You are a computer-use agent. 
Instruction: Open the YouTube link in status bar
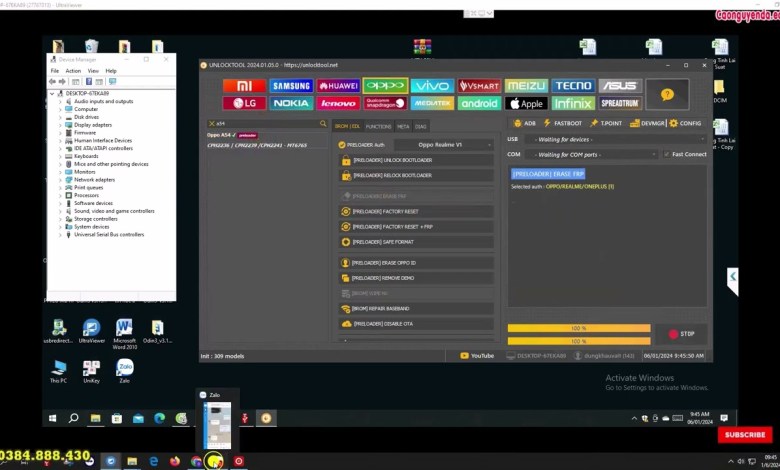(477, 356)
